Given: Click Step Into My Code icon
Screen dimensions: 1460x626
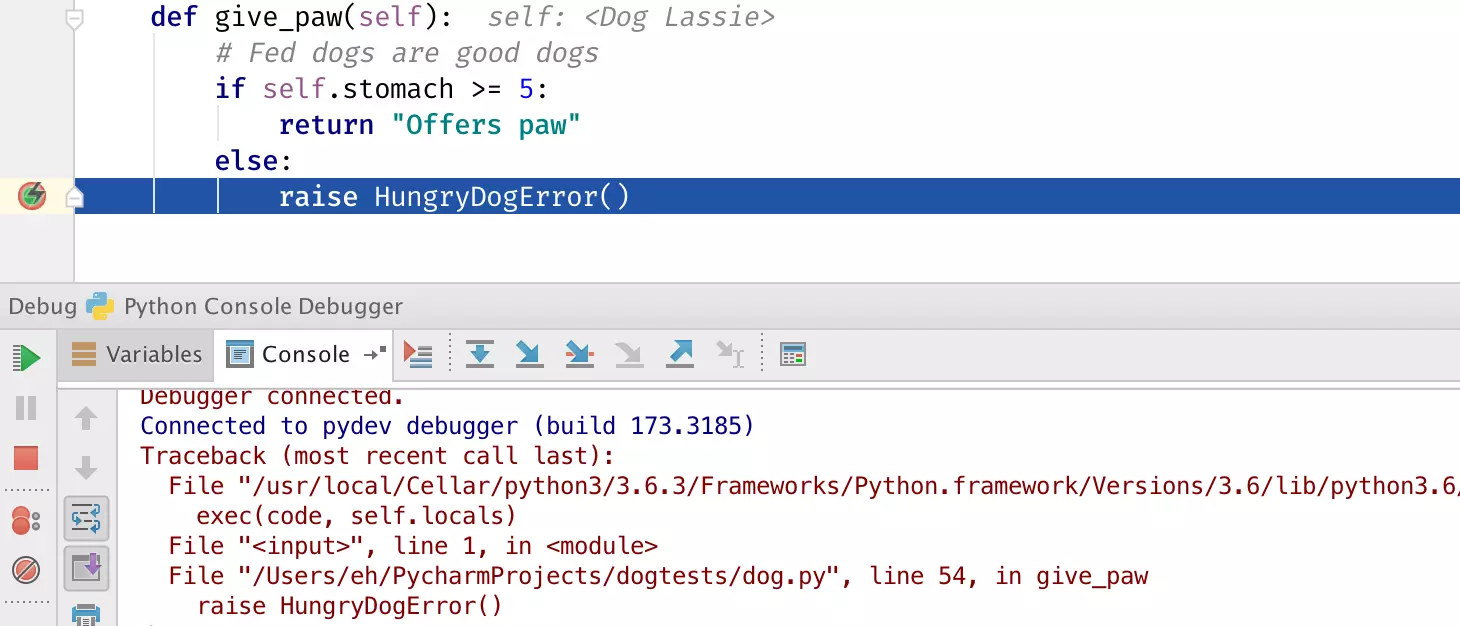Looking at the screenshot, I should click(579, 354).
